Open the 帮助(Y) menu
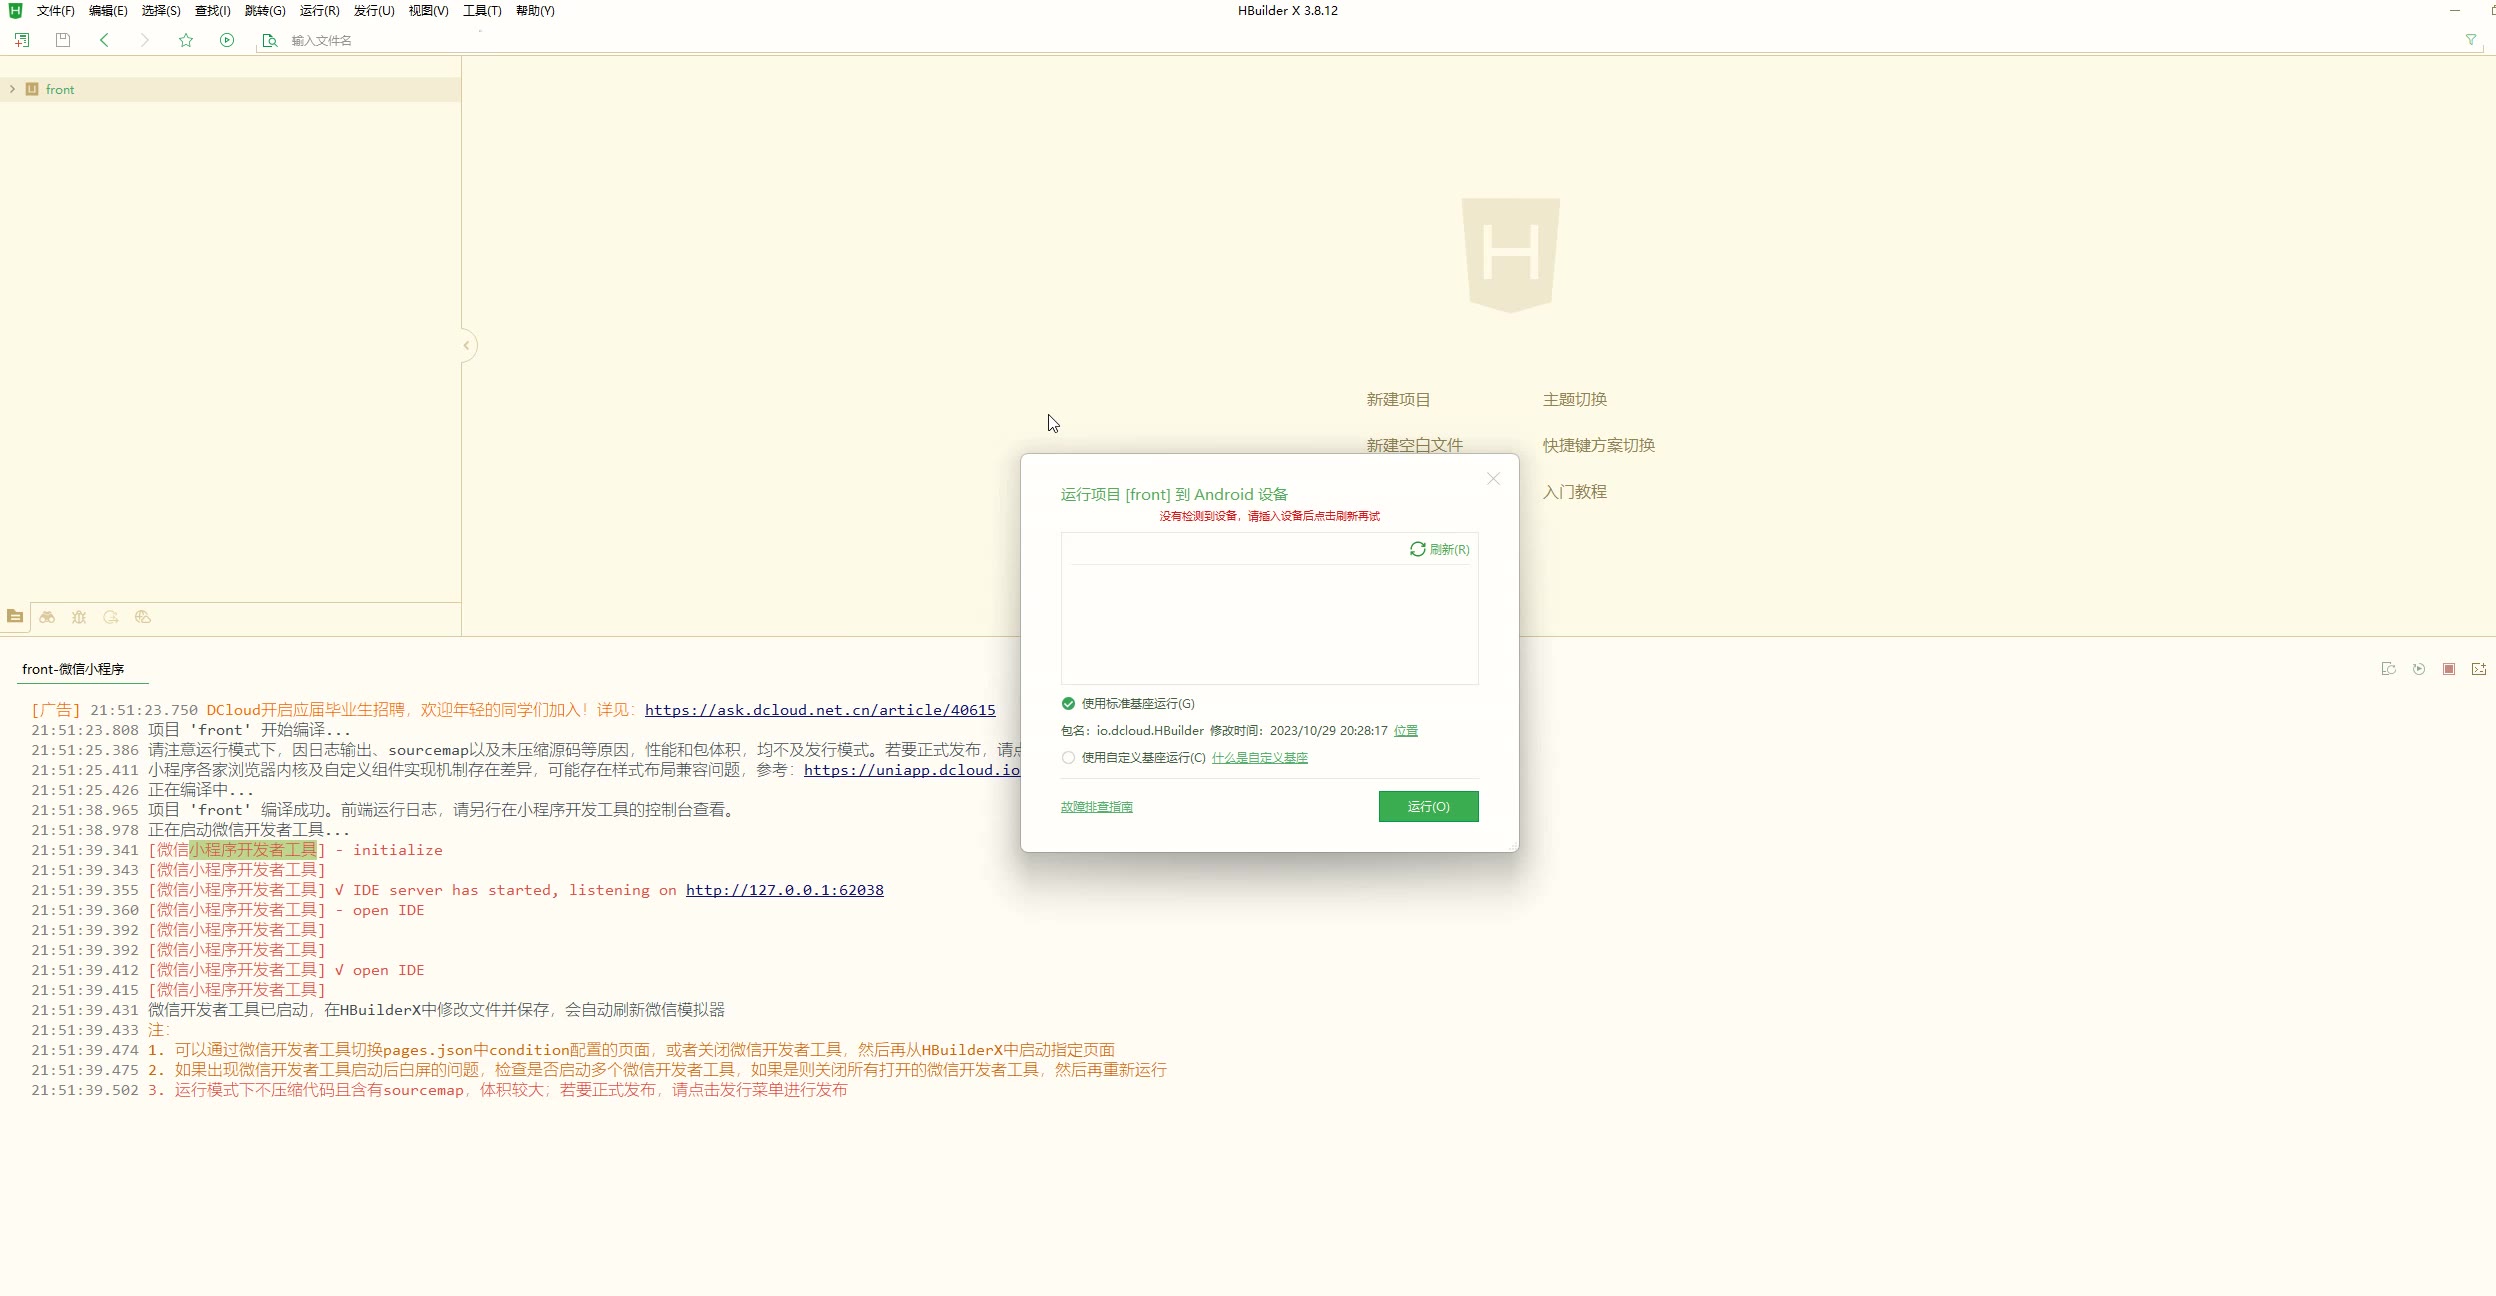The height and width of the screenshot is (1296, 2496). 535,10
